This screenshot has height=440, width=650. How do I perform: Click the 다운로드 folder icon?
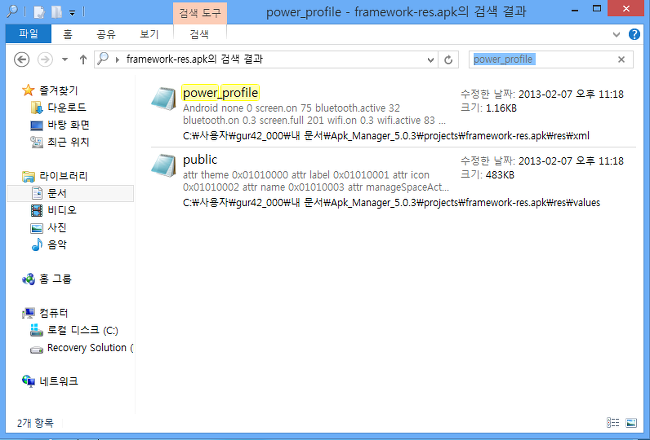(36, 107)
